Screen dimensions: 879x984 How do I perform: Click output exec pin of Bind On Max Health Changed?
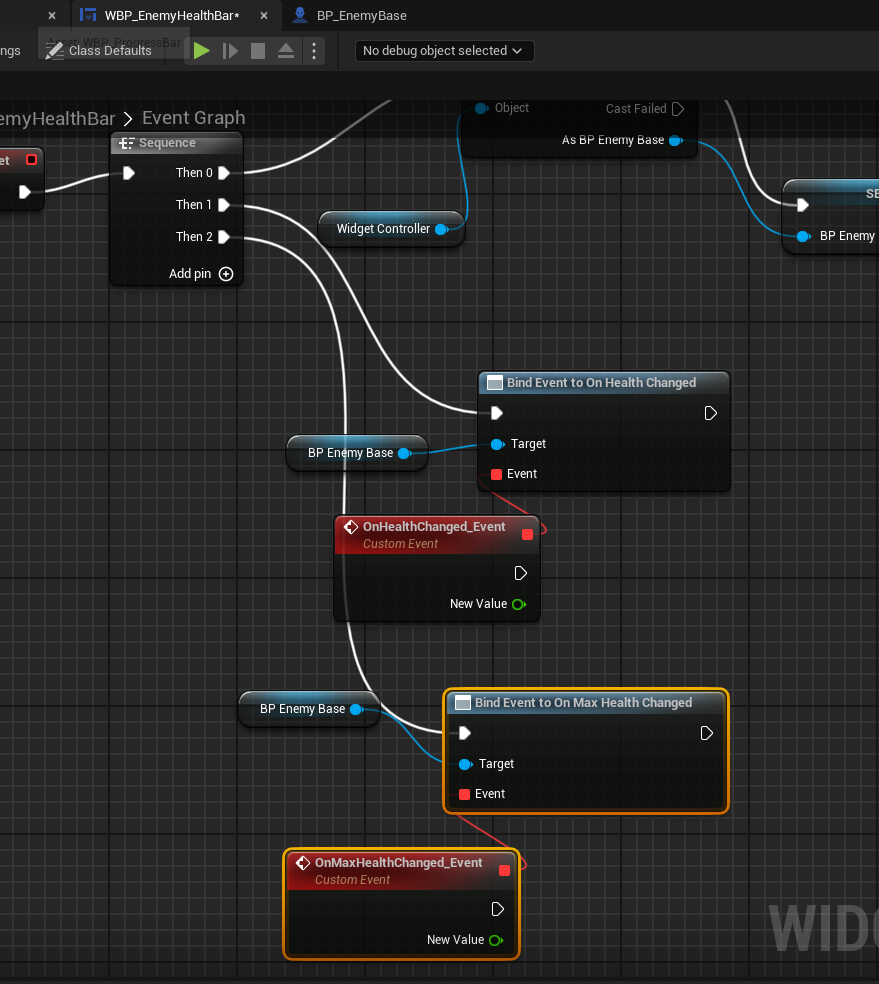706,734
